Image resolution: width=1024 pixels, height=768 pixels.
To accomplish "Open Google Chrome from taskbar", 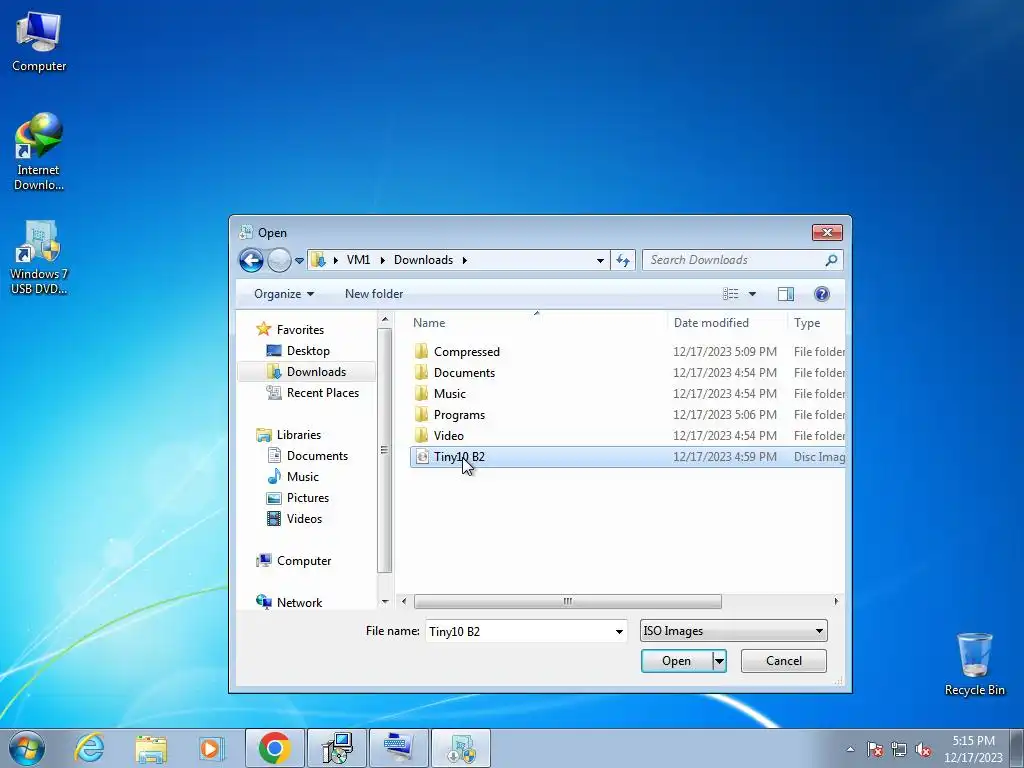I will click(x=274, y=748).
